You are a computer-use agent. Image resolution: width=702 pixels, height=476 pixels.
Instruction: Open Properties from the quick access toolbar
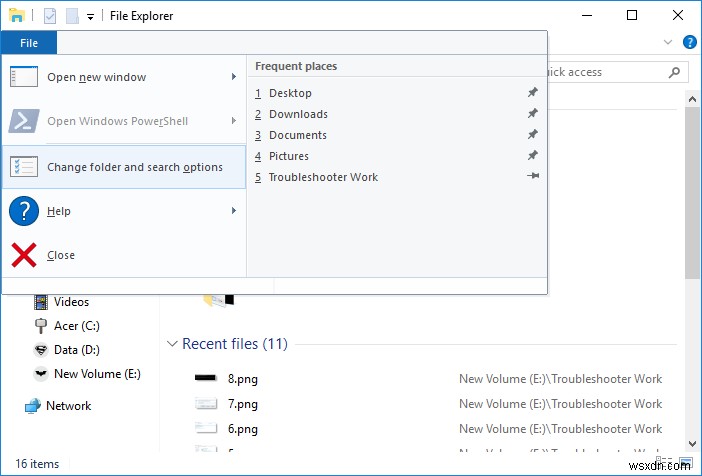point(50,16)
